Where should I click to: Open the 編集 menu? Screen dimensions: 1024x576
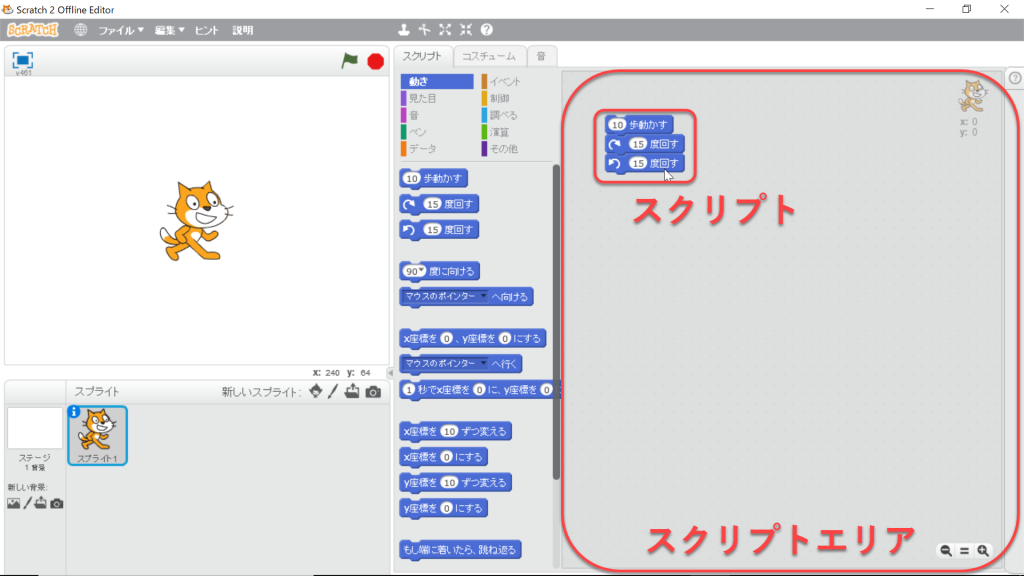click(169, 30)
